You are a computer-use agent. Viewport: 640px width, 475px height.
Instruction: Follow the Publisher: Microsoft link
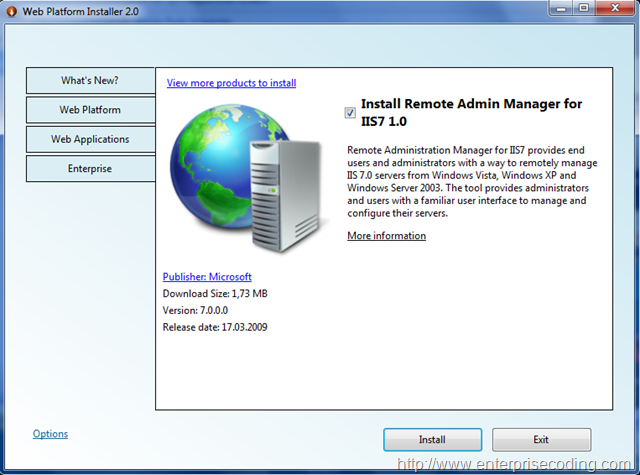pos(207,277)
